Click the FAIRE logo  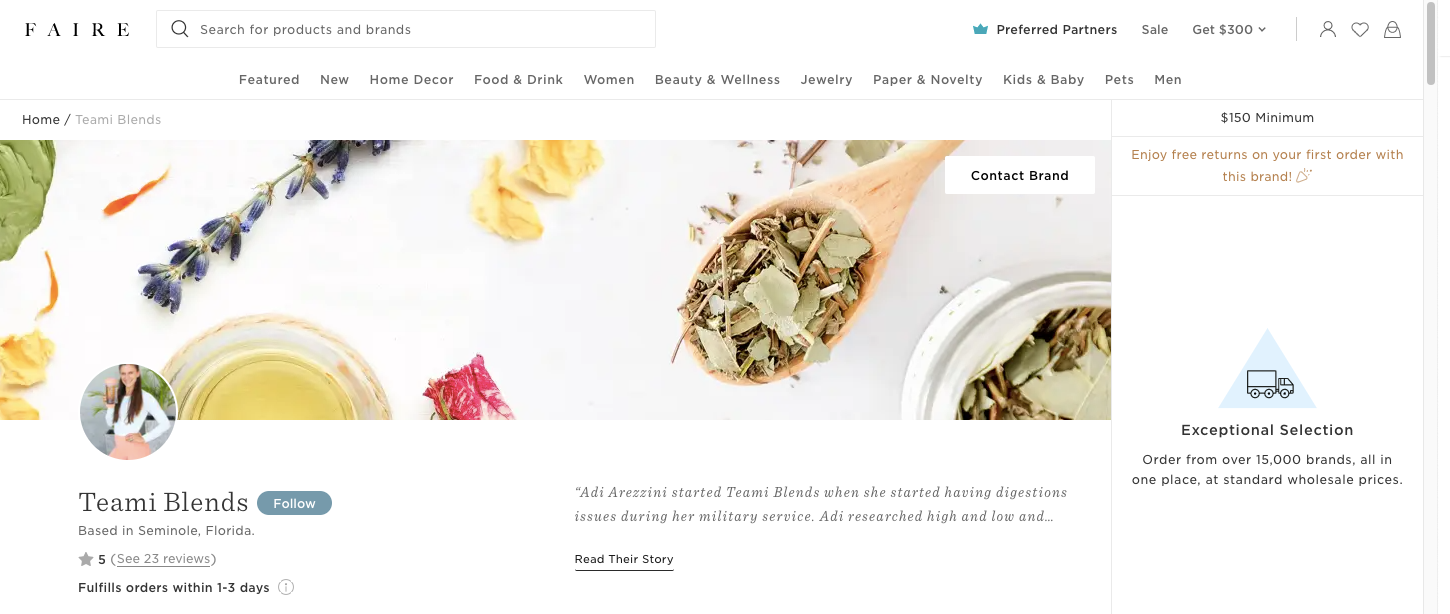pyautogui.click(x=77, y=30)
